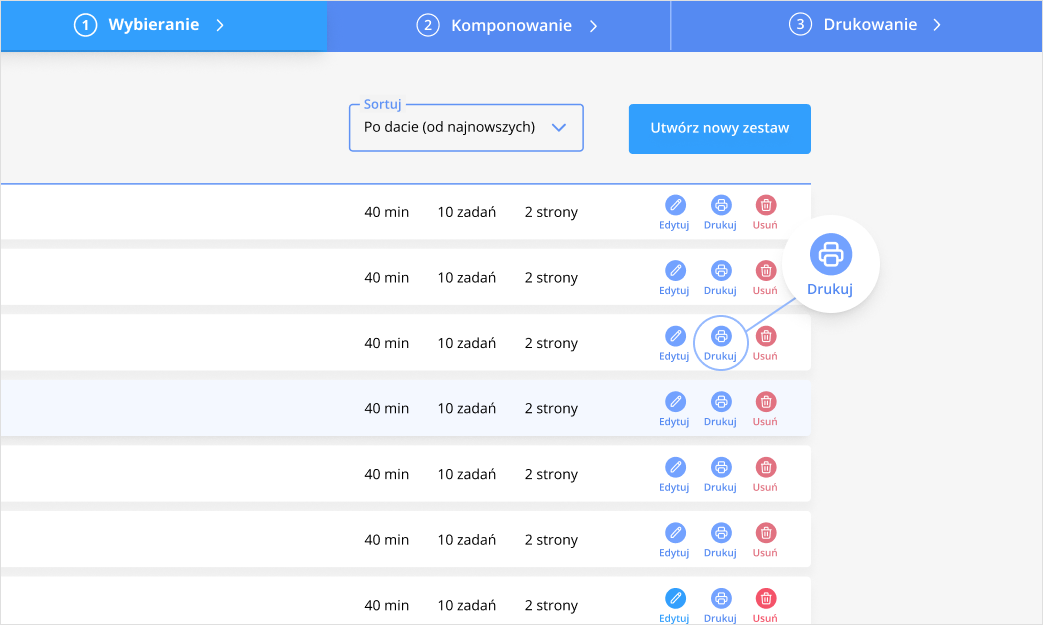1043x625 pixels.
Task: Click '10 zadań' in the highlighted light-blue row
Action: coord(466,408)
